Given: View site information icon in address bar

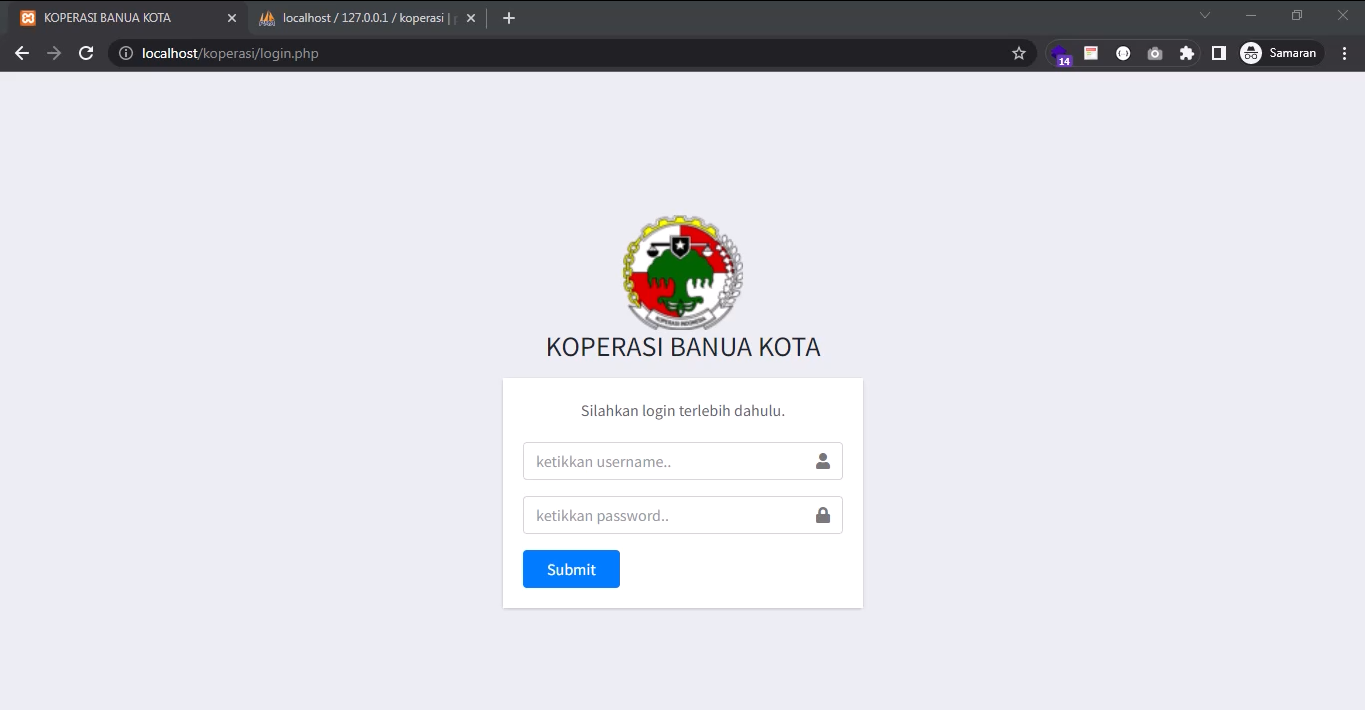Looking at the screenshot, I should pyautogui.click(x=125, y=53).
